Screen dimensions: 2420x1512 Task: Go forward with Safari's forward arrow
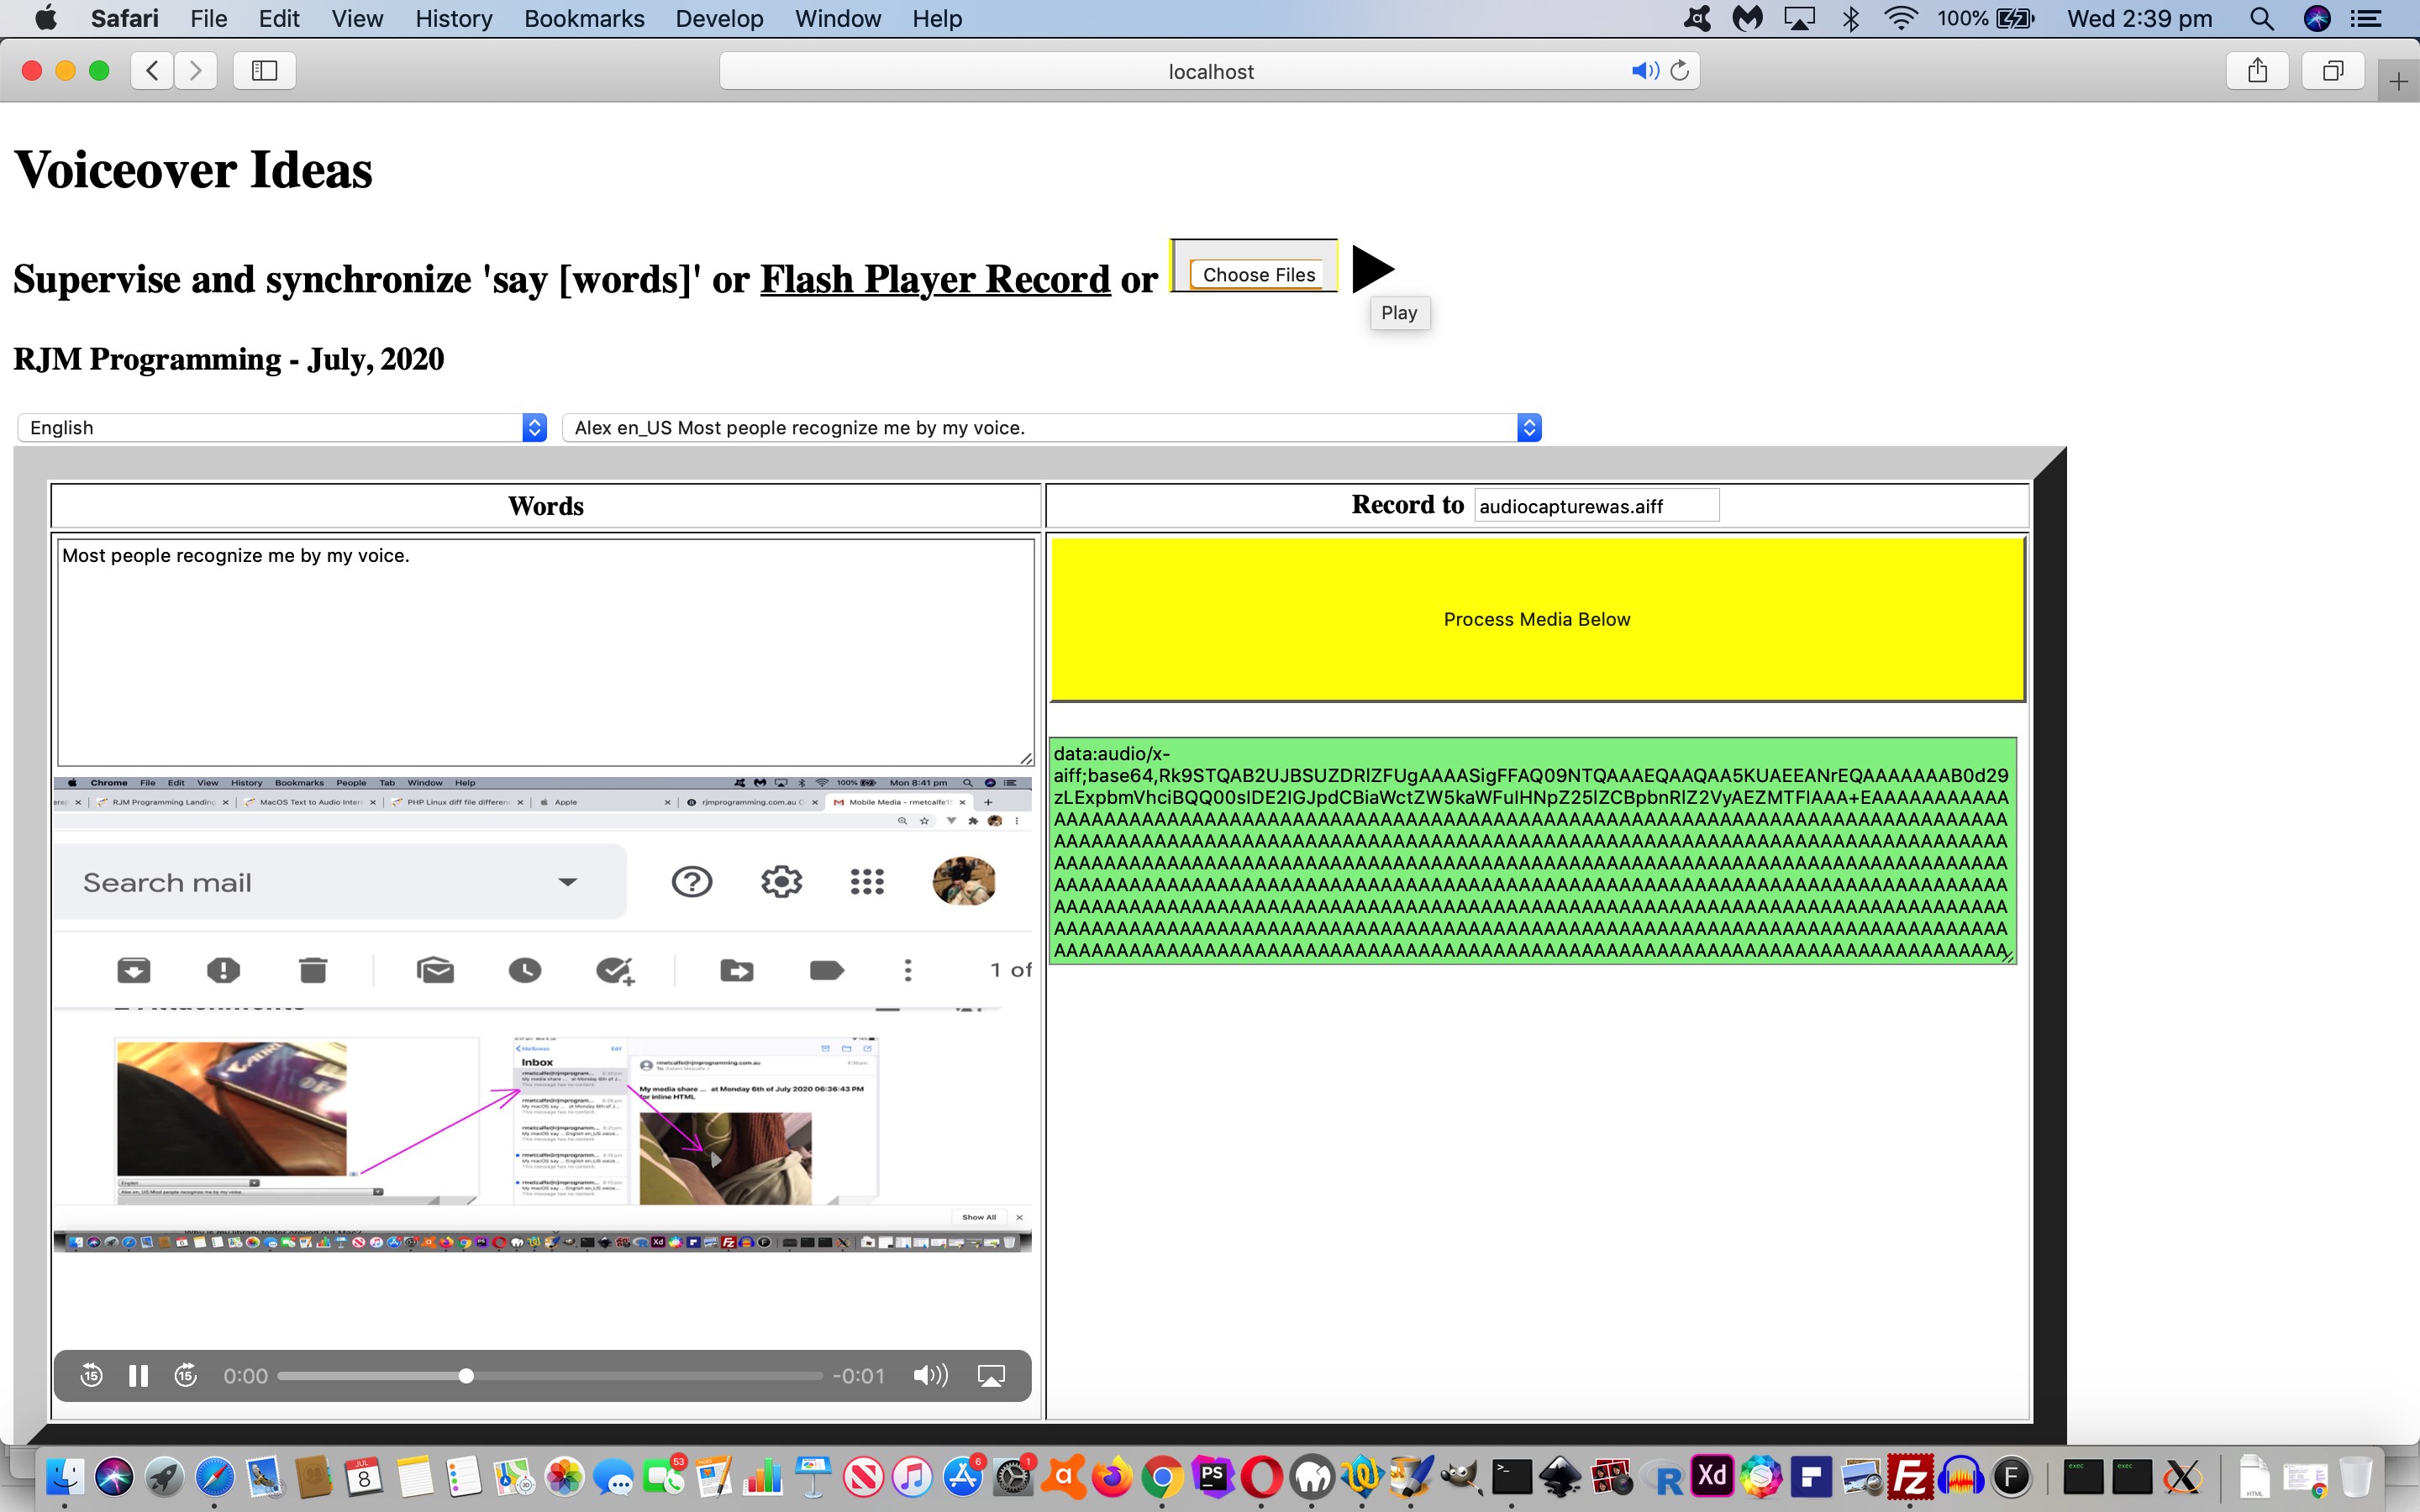(x=196, y=70)
